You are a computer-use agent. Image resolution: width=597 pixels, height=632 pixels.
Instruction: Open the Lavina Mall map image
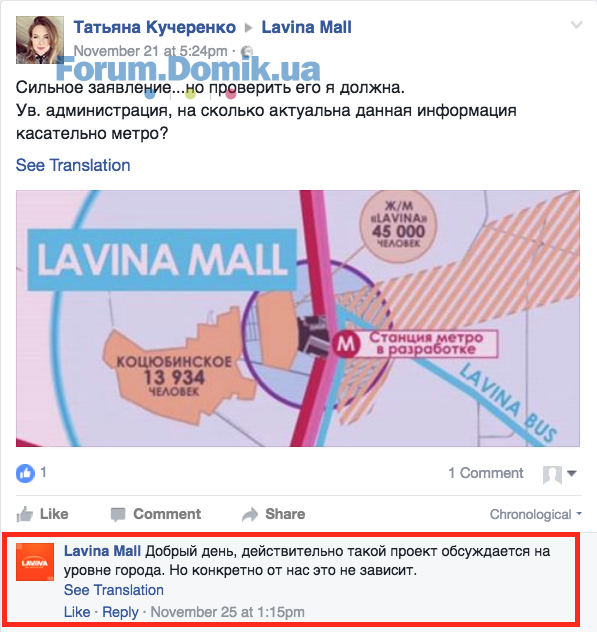[x=298, y=318]
